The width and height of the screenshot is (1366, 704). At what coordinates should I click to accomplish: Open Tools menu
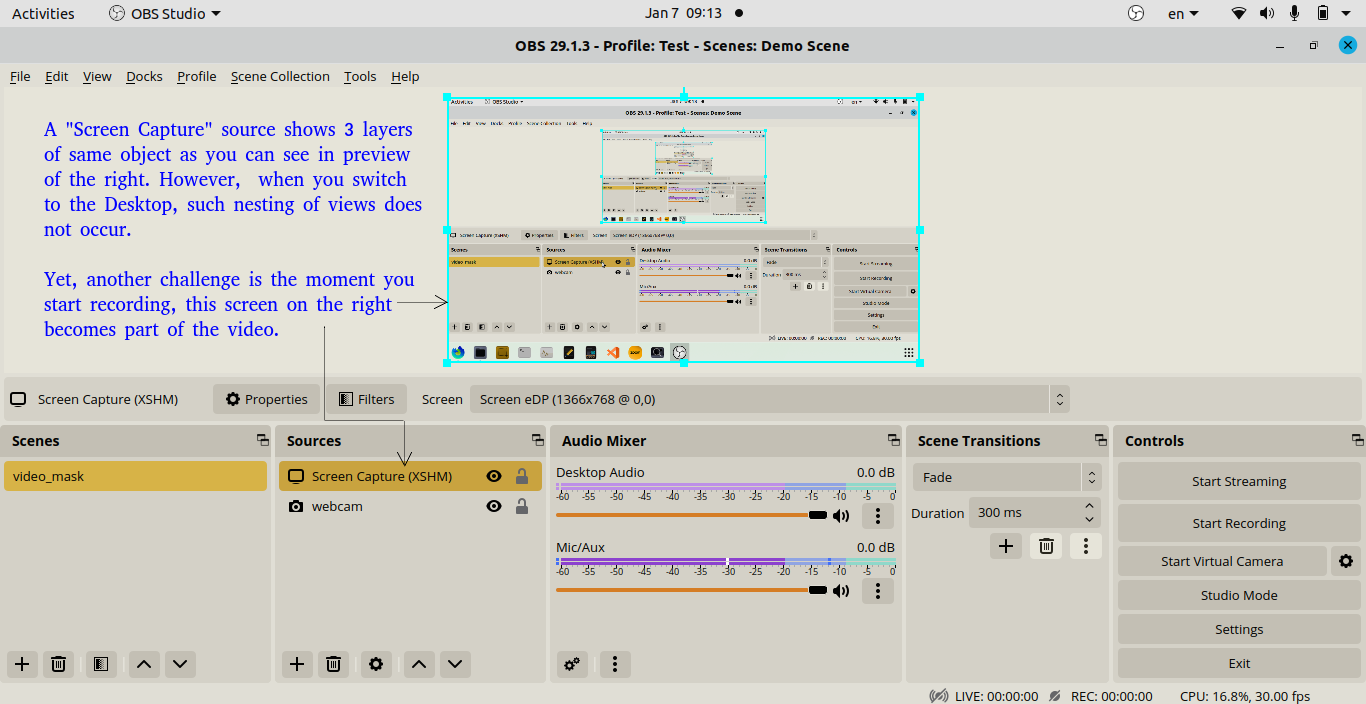pyautogui.click(x=360, y=76)
